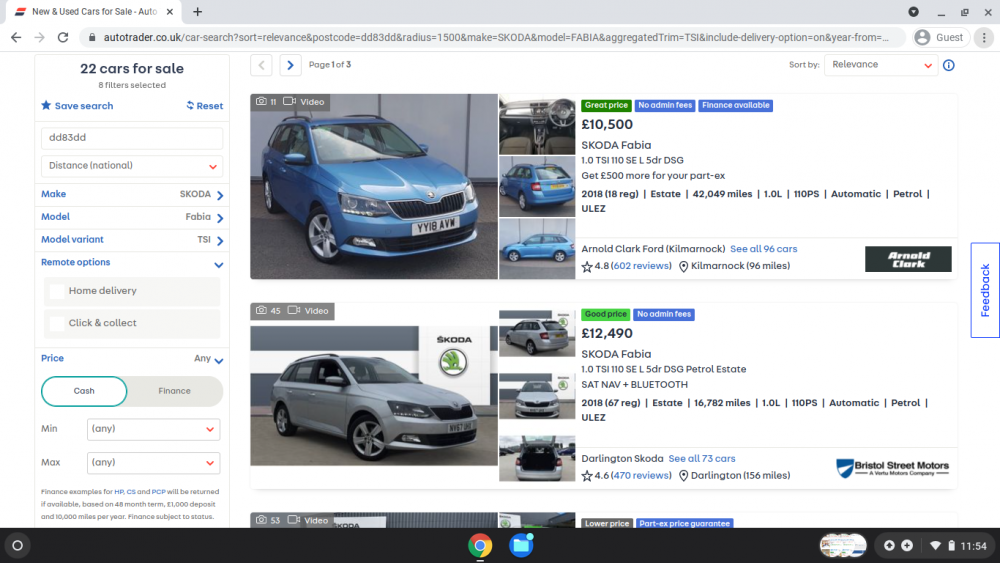1000x563 pixels.
Task: Click the Guest profile avatar
Action: pos(922,38)
